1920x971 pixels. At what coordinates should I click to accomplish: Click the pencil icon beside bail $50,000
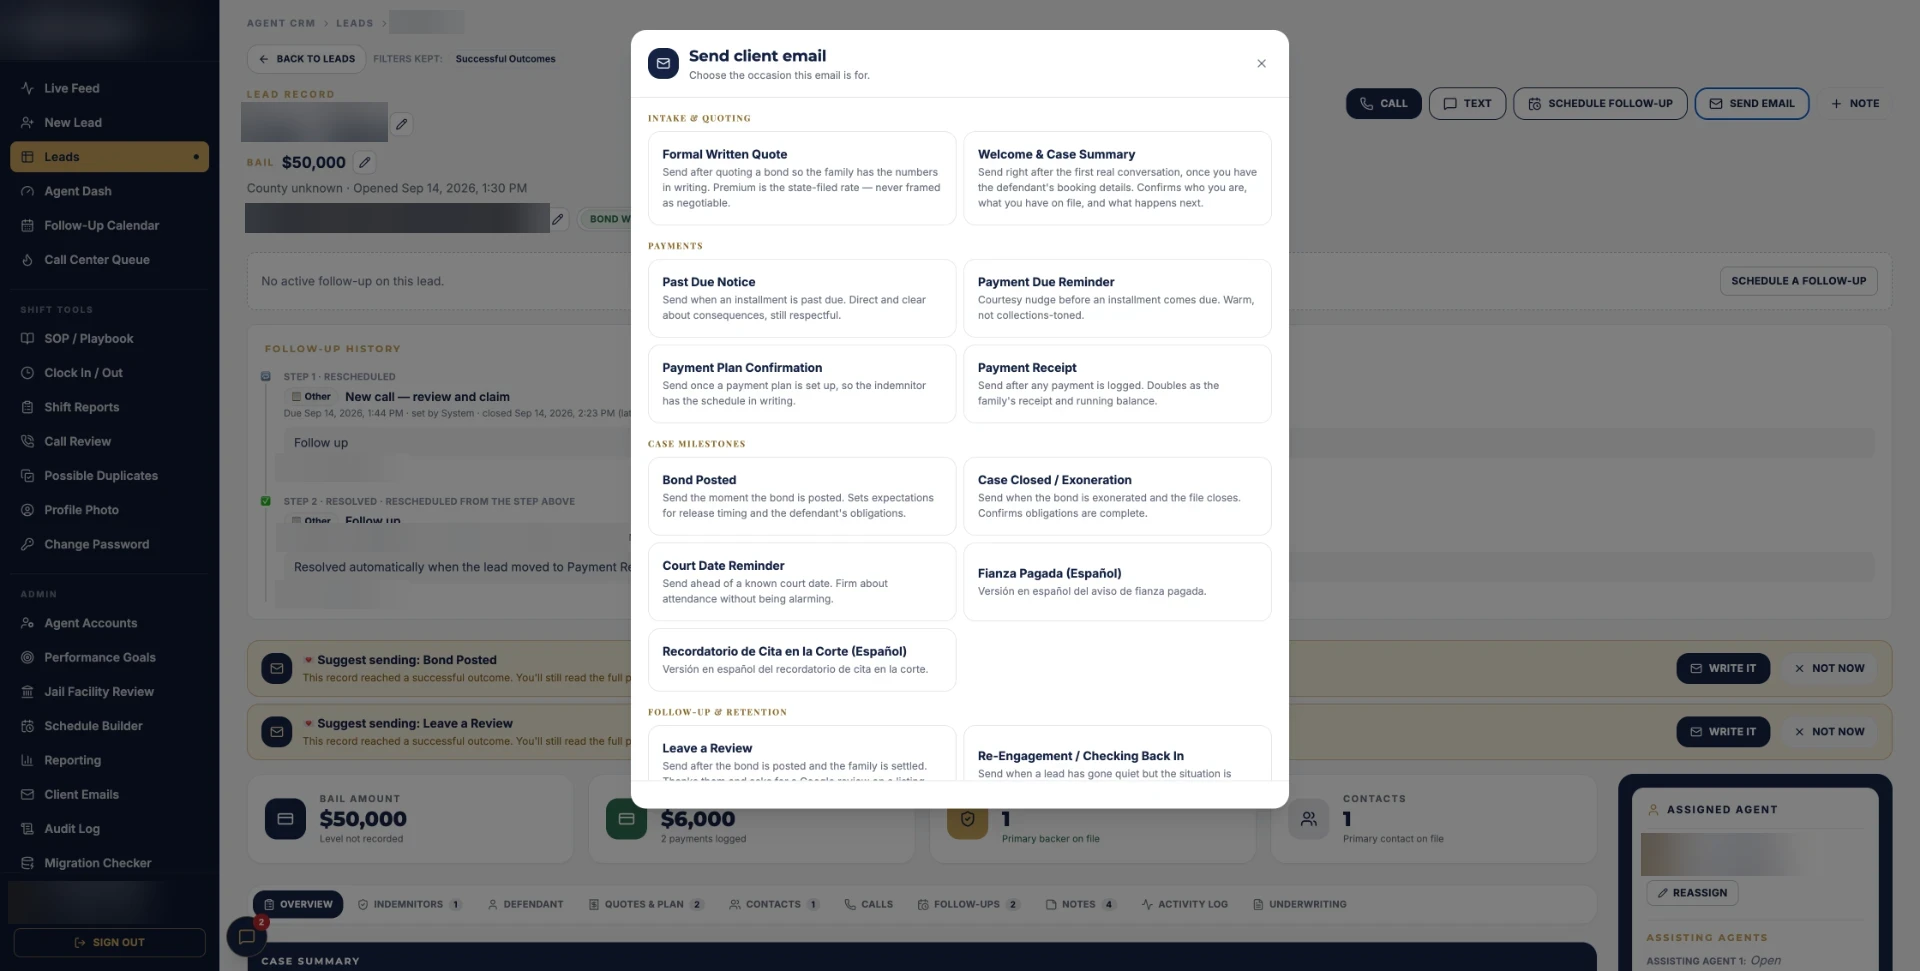pos(365,162)
